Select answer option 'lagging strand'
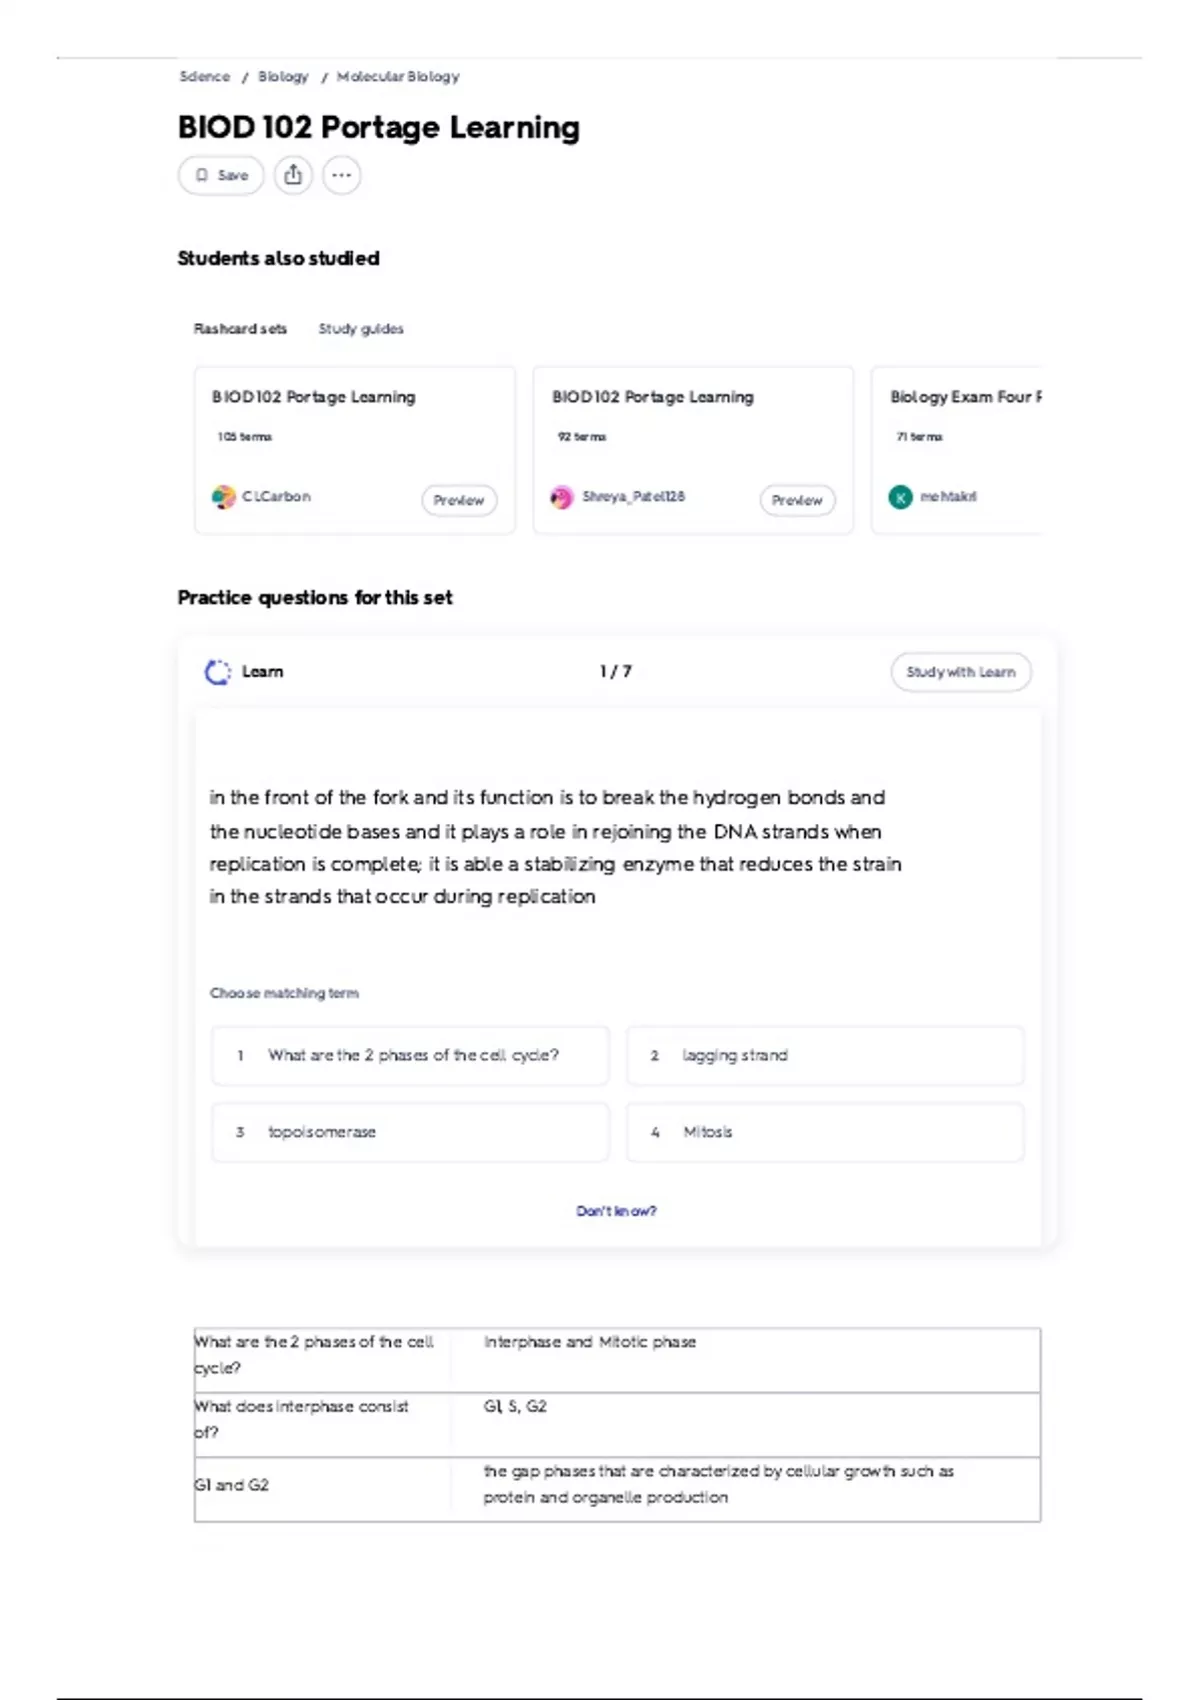The image size is (1200, 1700). (825, 1055)
